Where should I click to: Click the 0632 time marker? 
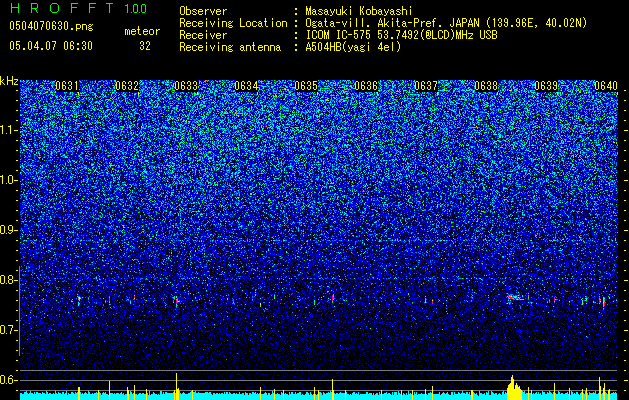point(127,86)
